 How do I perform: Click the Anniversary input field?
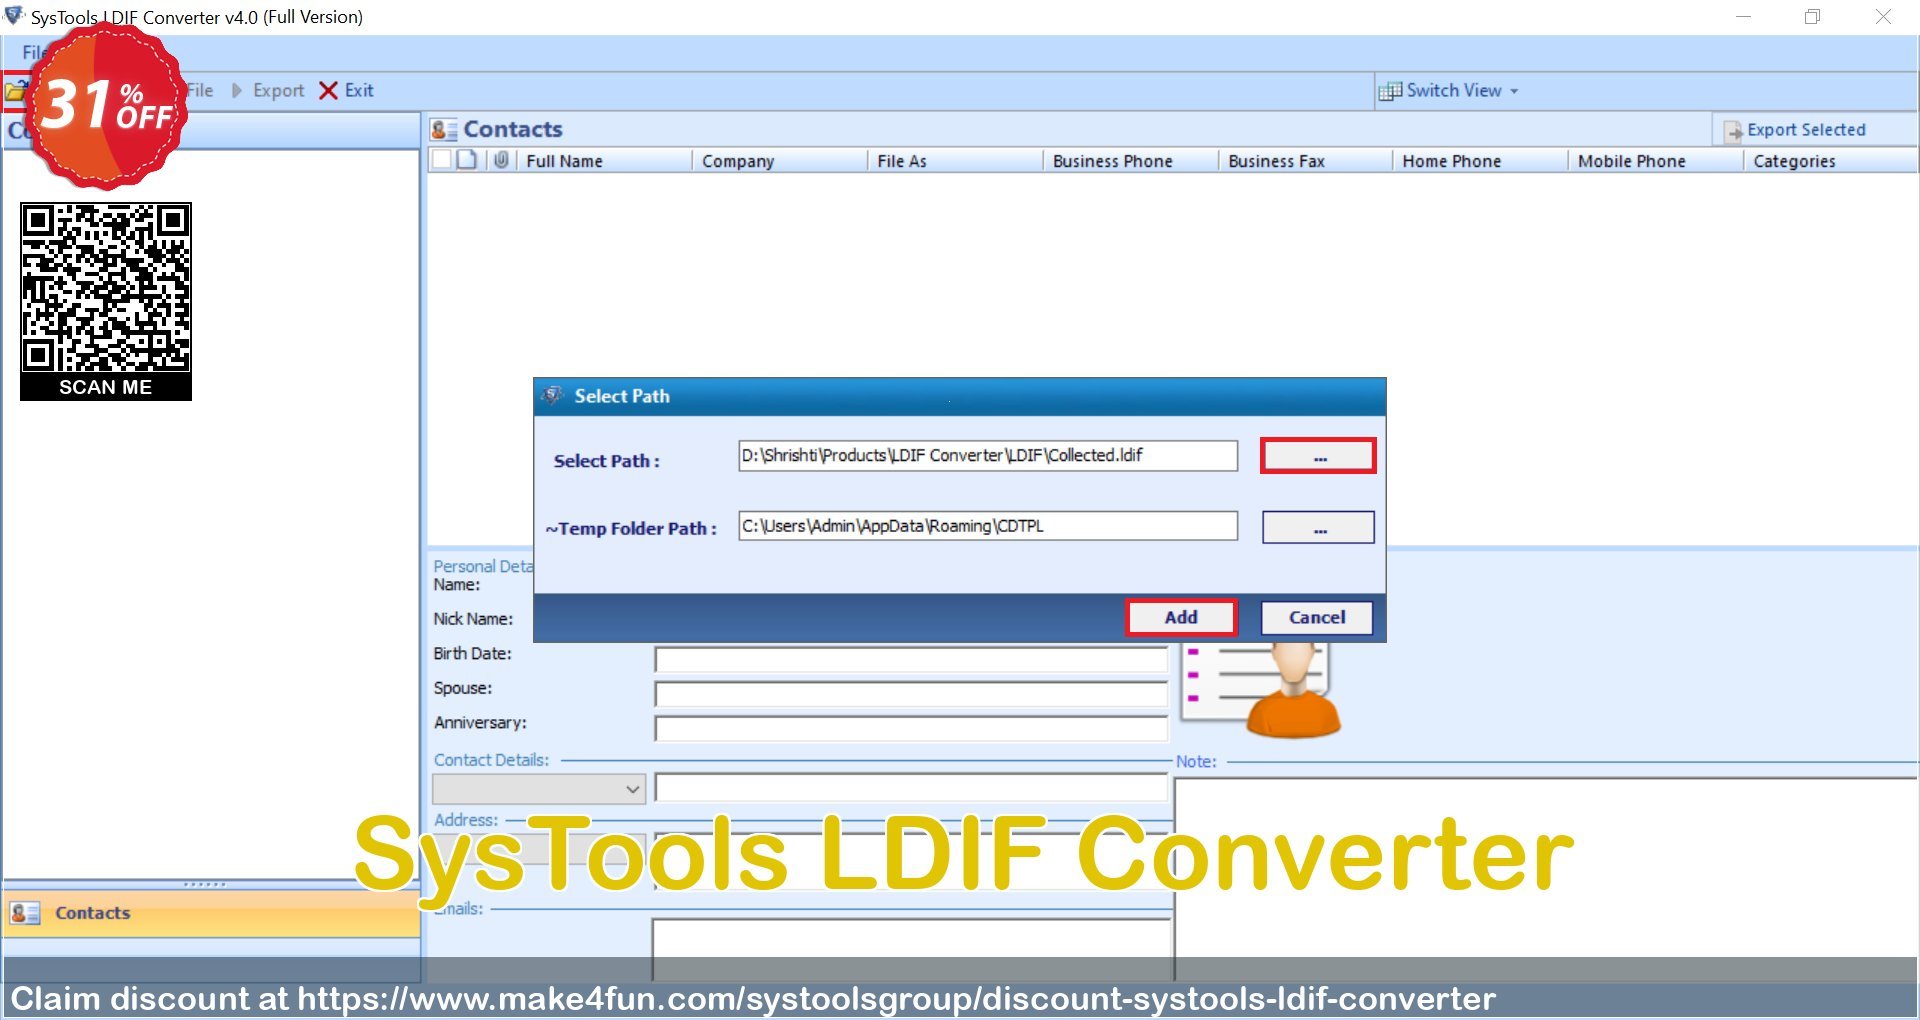911,728
